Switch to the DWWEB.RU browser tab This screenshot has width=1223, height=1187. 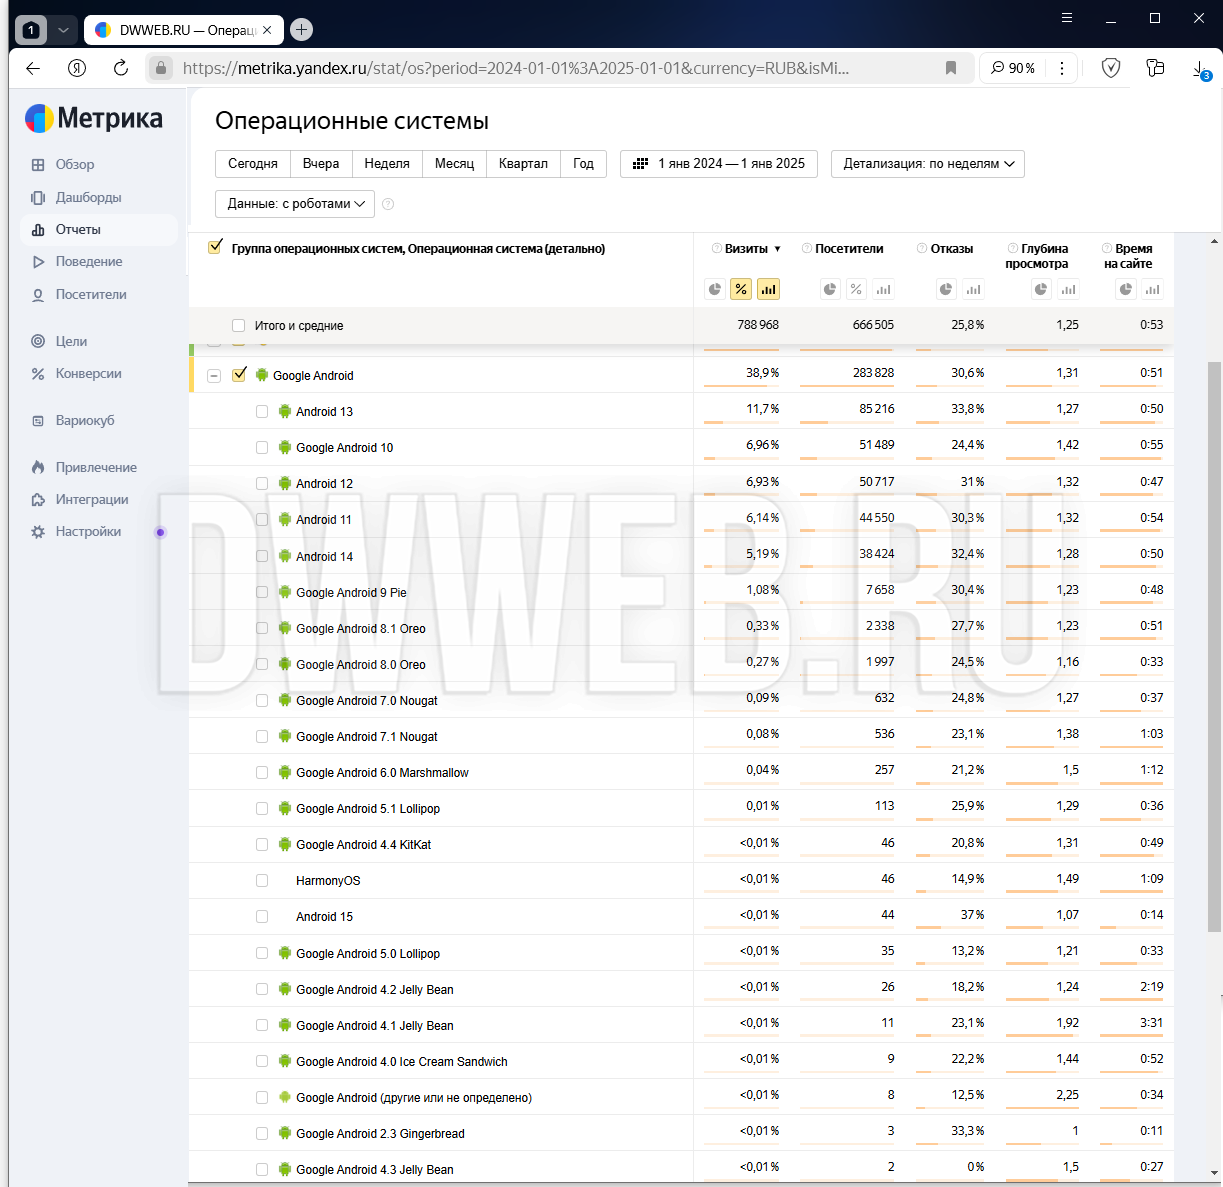[x=183, y=30]
